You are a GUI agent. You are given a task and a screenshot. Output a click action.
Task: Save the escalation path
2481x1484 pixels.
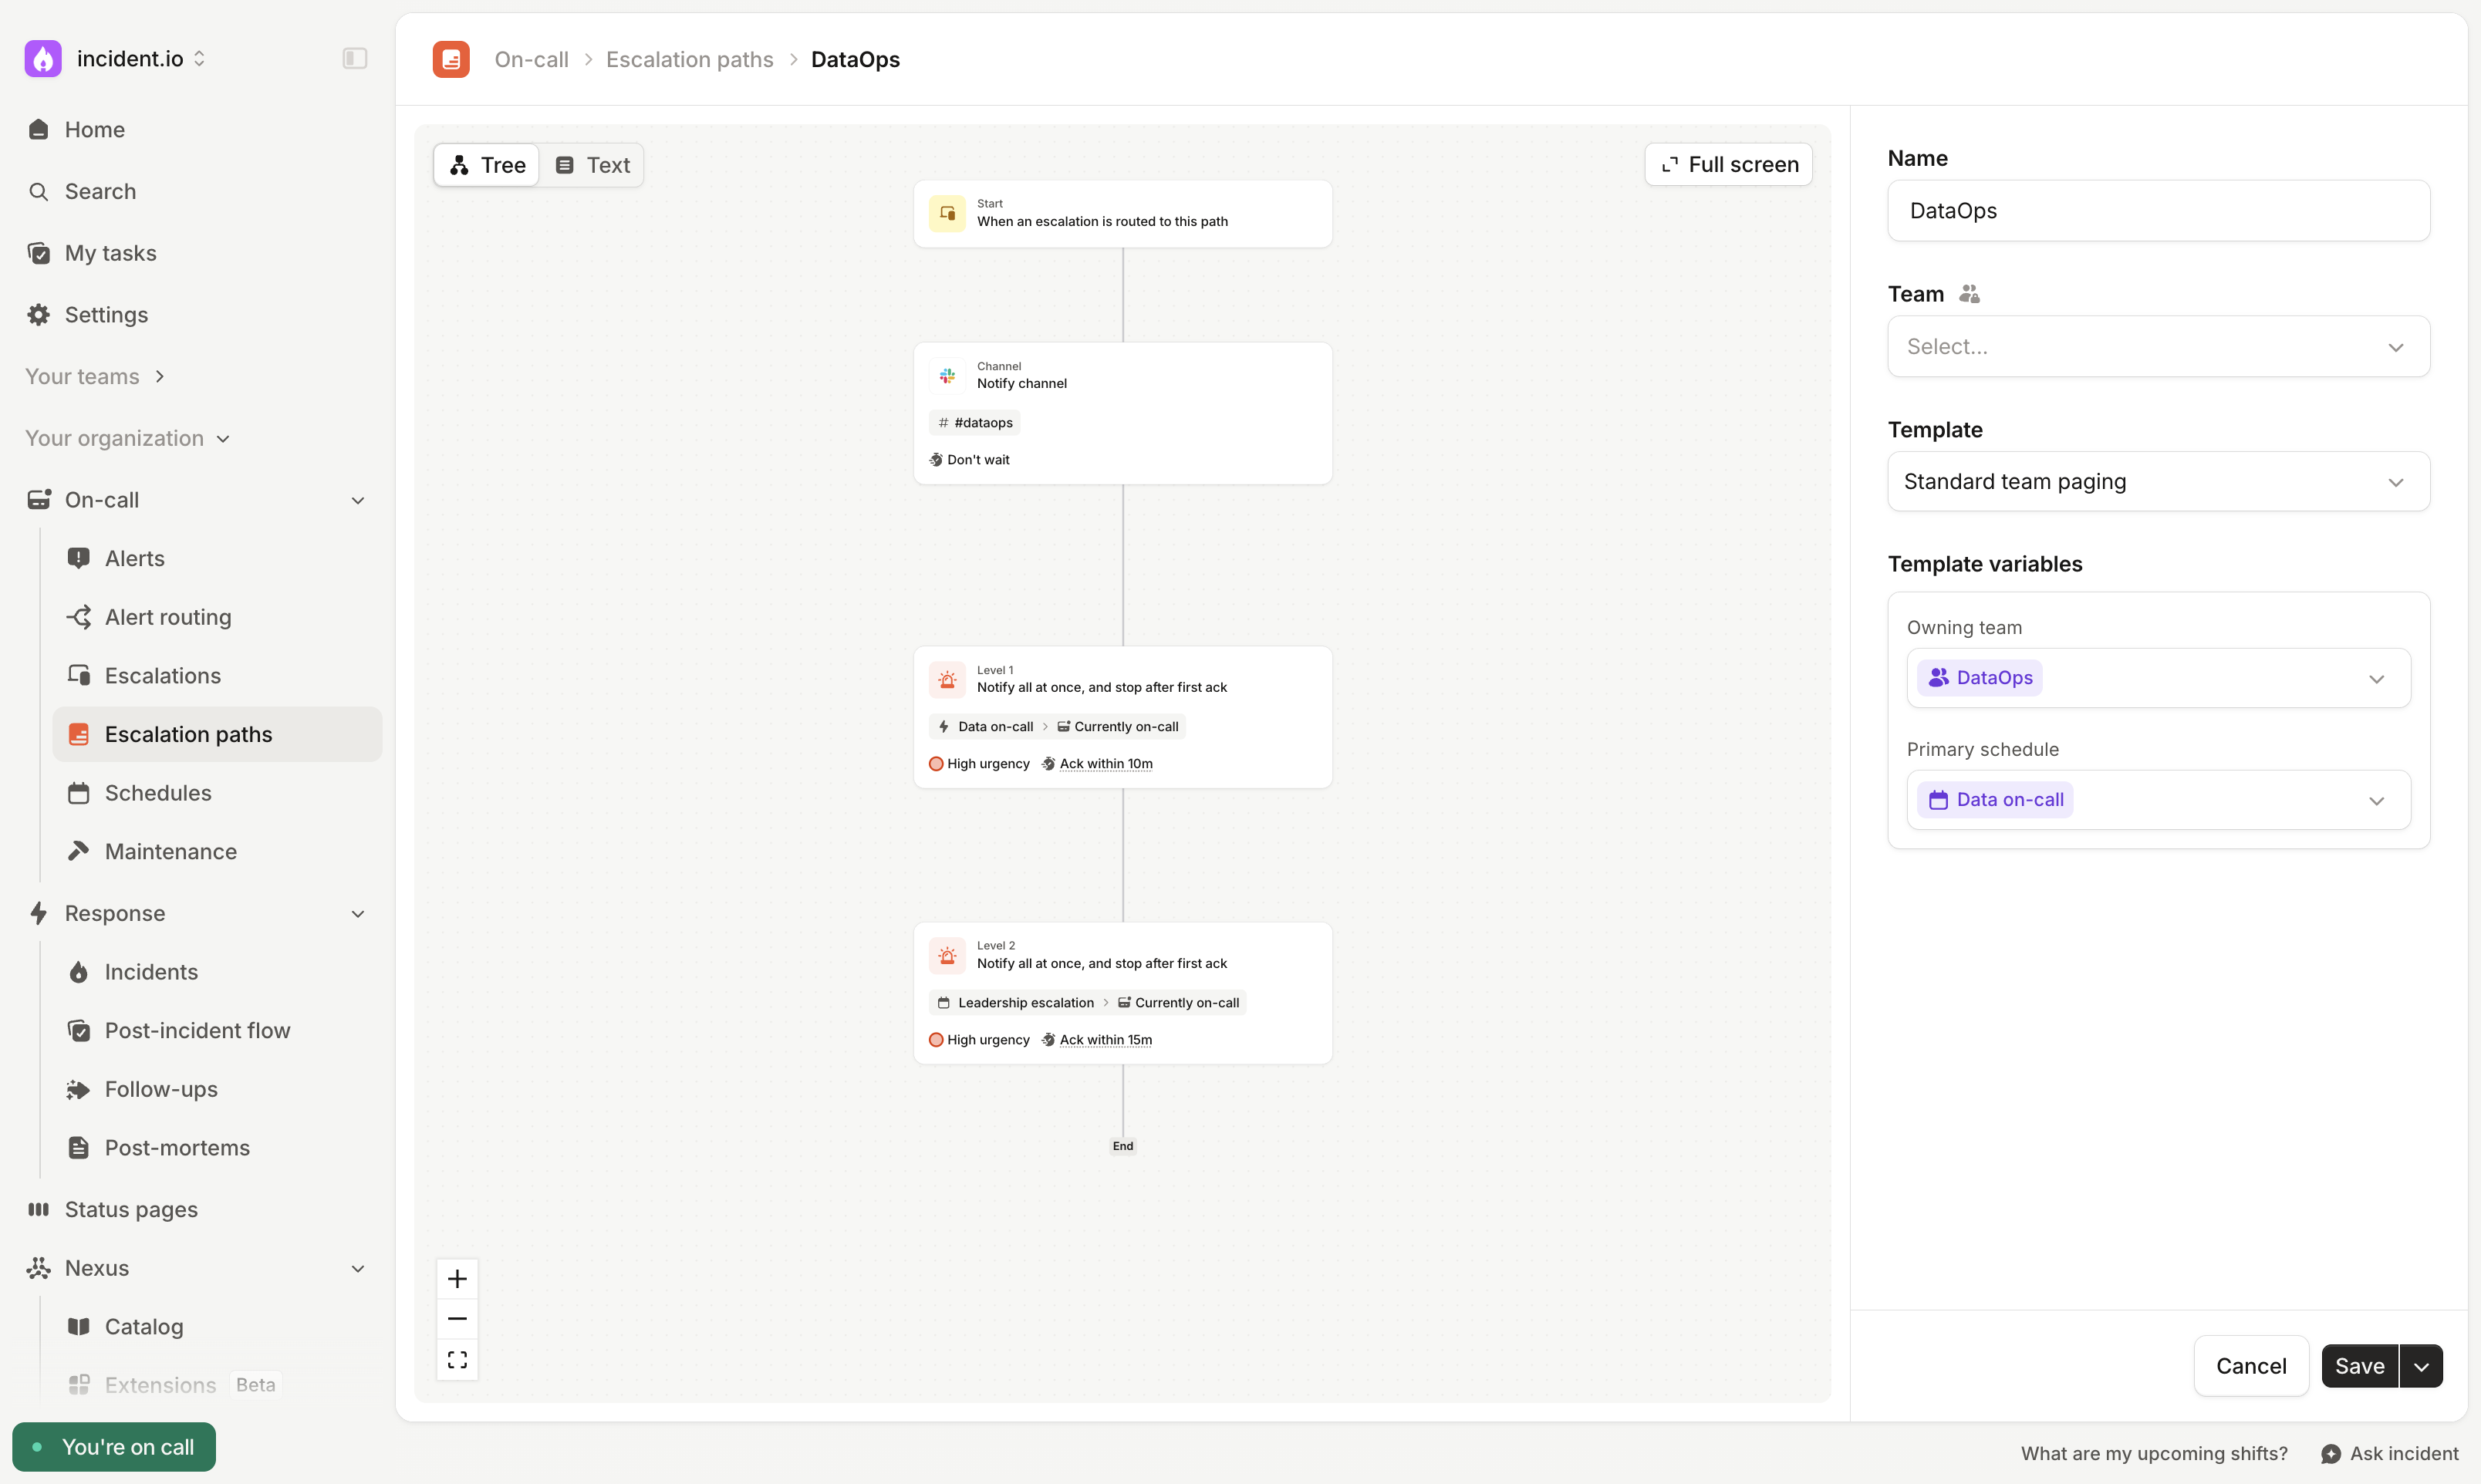point(2359,1366)
